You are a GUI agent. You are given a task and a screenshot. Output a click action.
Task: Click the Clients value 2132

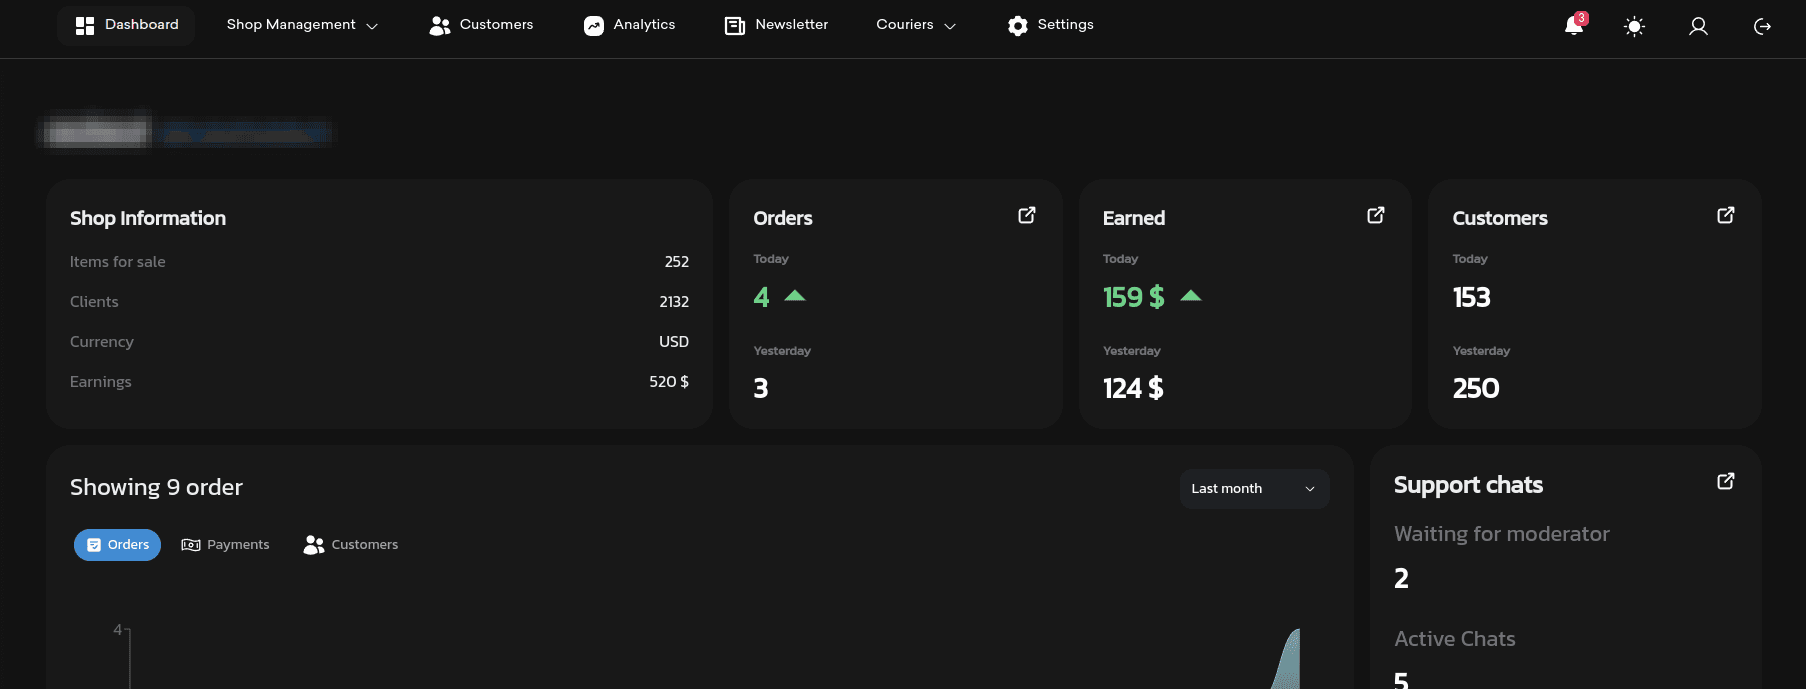pos(674,302)
